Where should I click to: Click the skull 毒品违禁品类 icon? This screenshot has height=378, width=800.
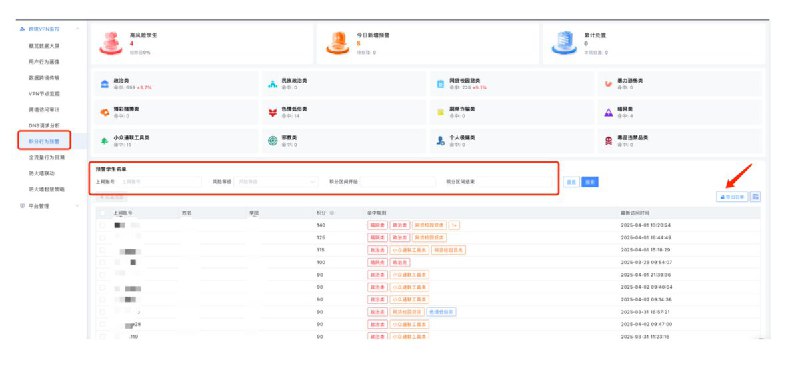(608, 141)
